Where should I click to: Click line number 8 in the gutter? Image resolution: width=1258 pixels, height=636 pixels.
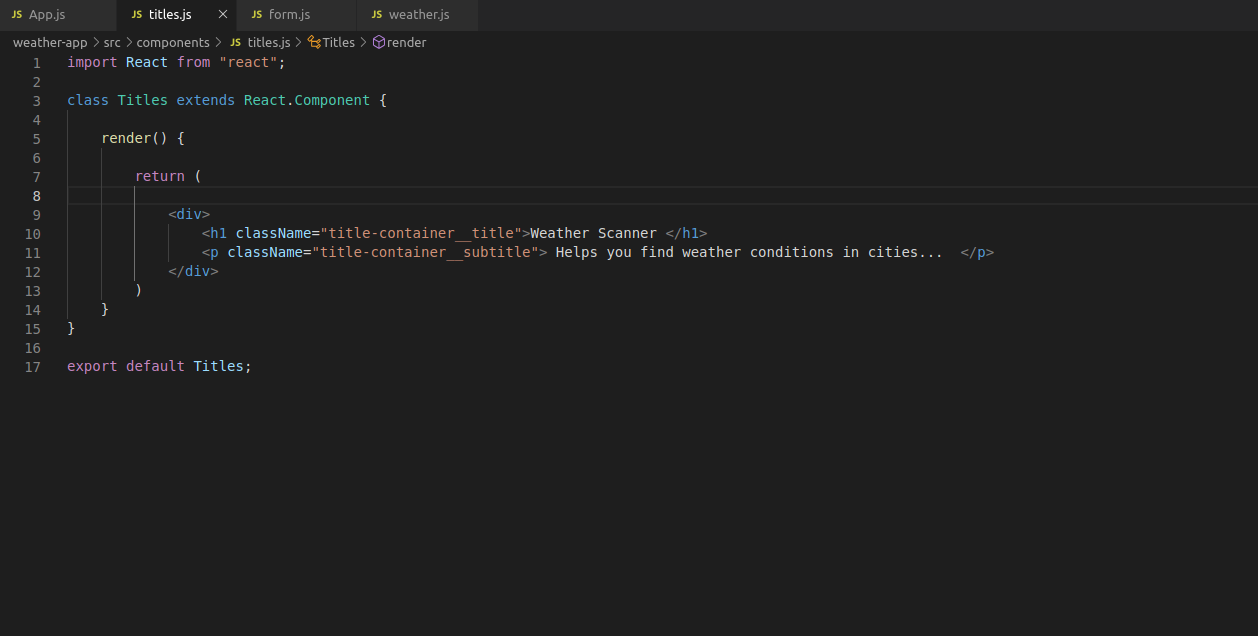(x=37, y=196)
